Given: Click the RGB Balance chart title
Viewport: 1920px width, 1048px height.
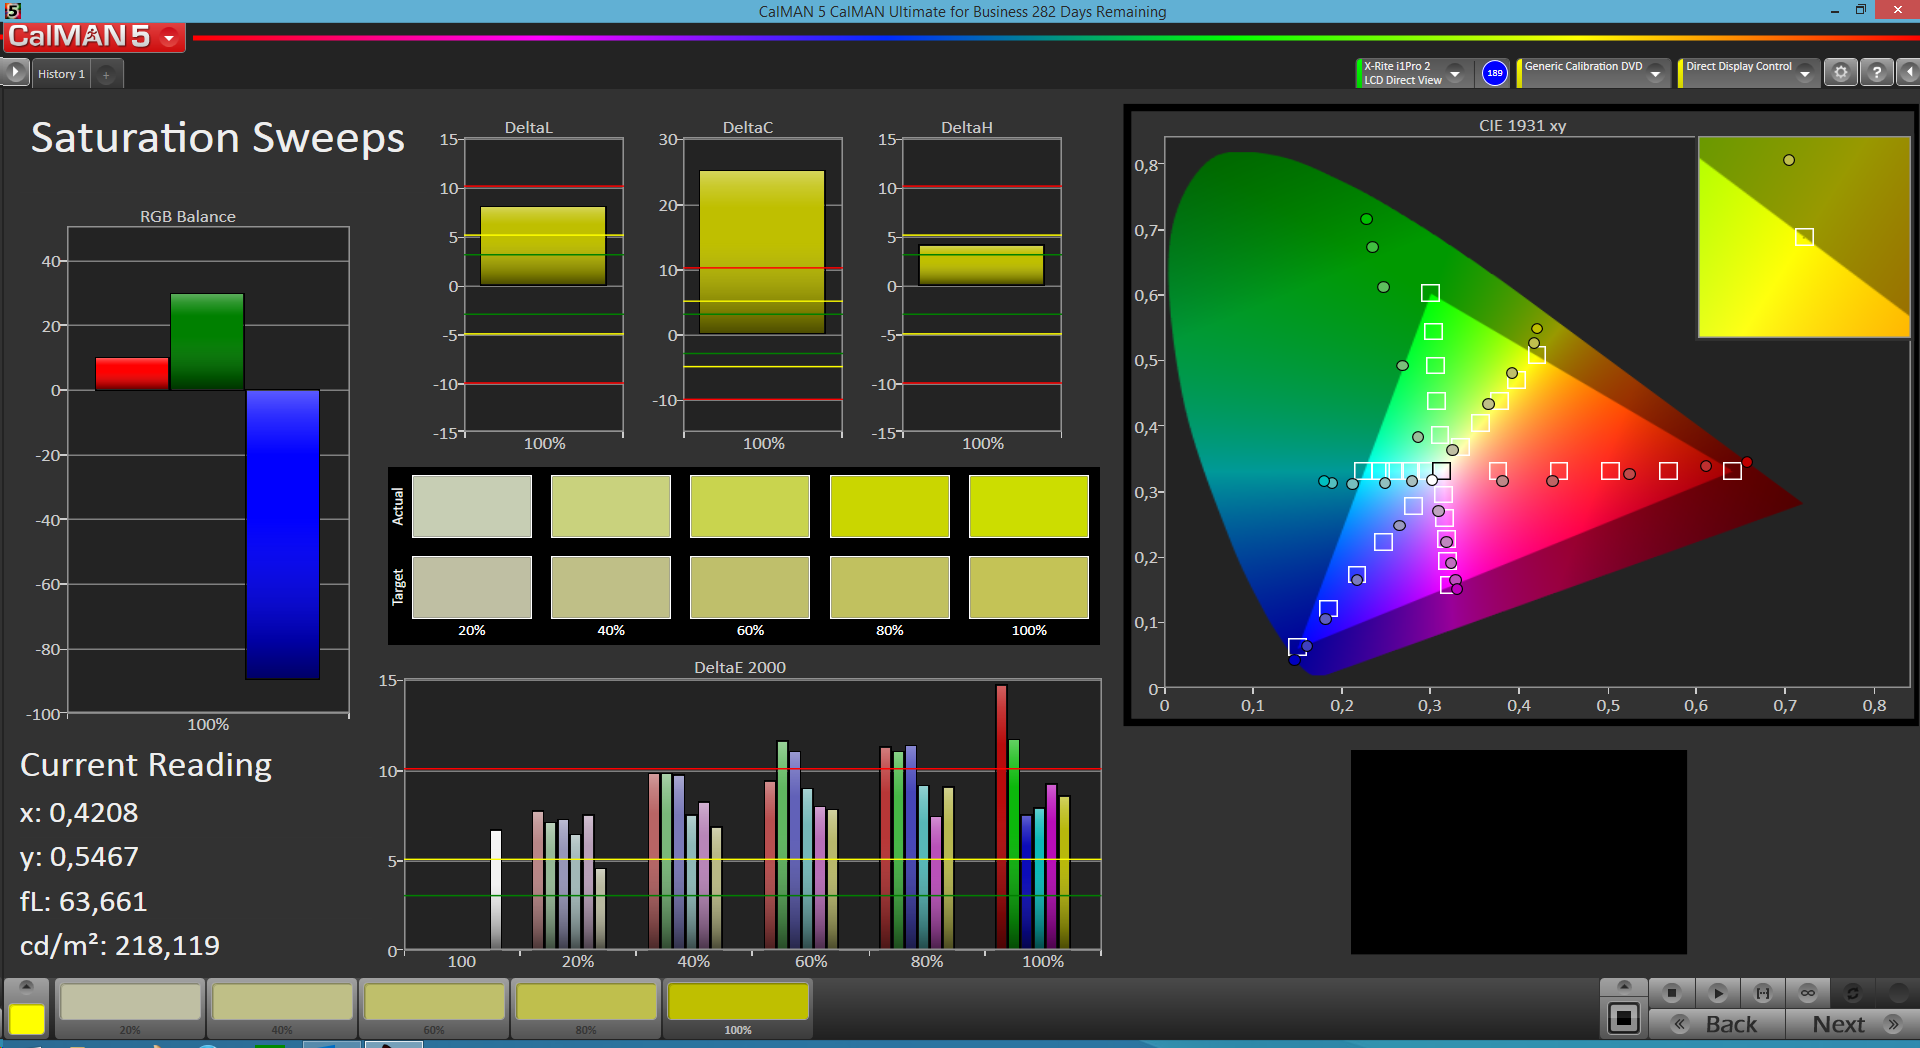Looking at the screenshot, I should coord(188,216).
